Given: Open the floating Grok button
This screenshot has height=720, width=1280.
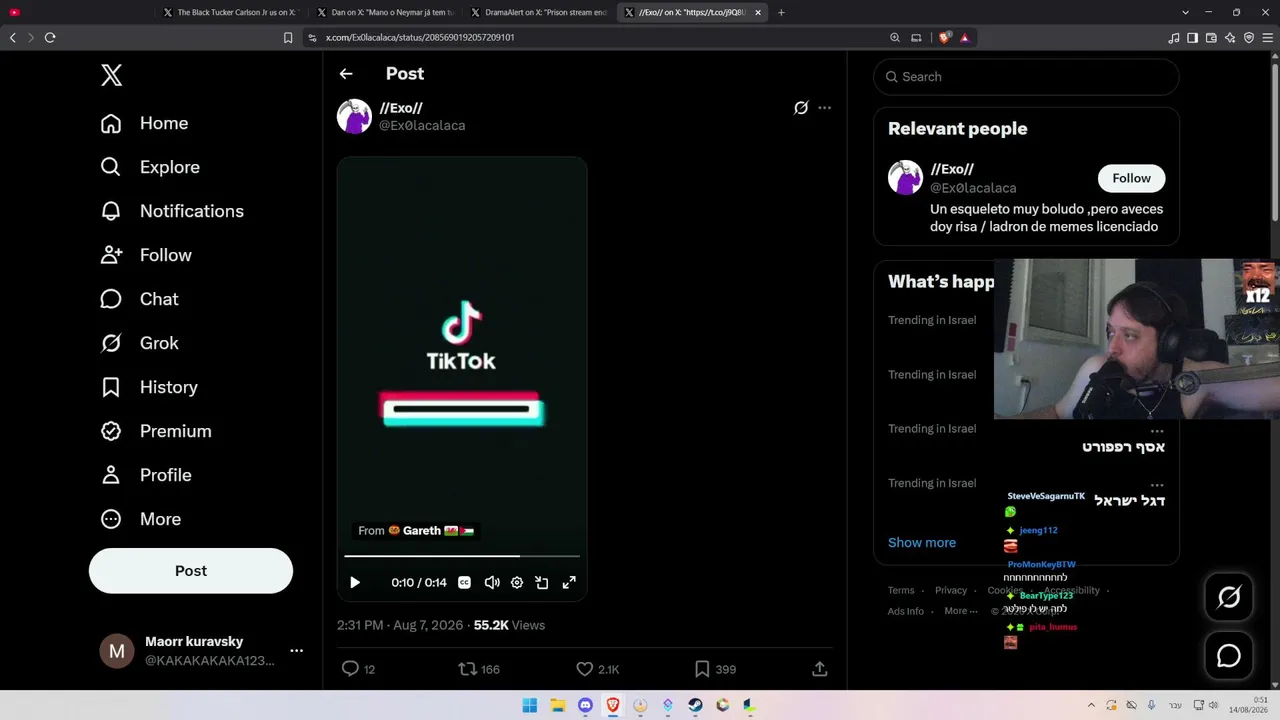Looking at the screenshot, I should click(x=1229, y=597).
